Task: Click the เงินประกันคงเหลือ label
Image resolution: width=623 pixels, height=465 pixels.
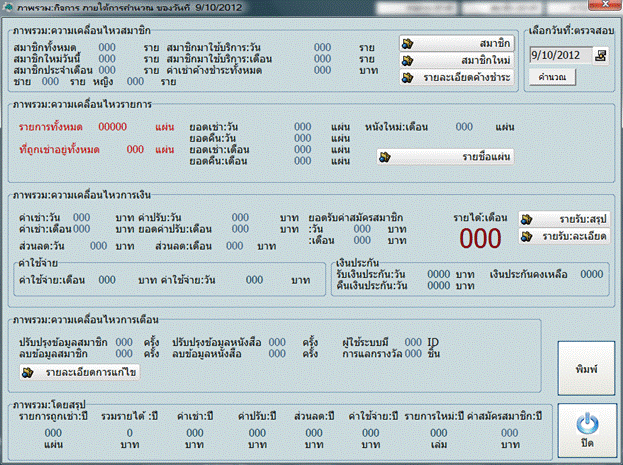Action: [528, 275]
